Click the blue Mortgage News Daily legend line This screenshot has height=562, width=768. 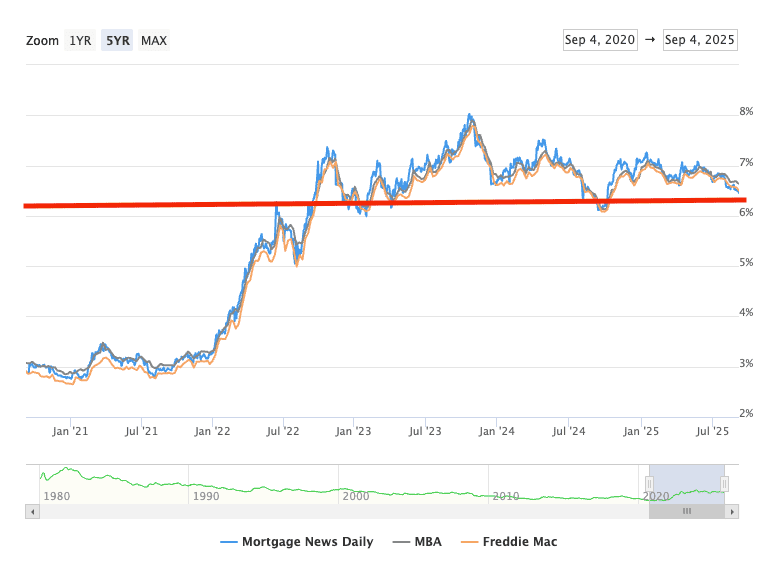click(229, 542)
